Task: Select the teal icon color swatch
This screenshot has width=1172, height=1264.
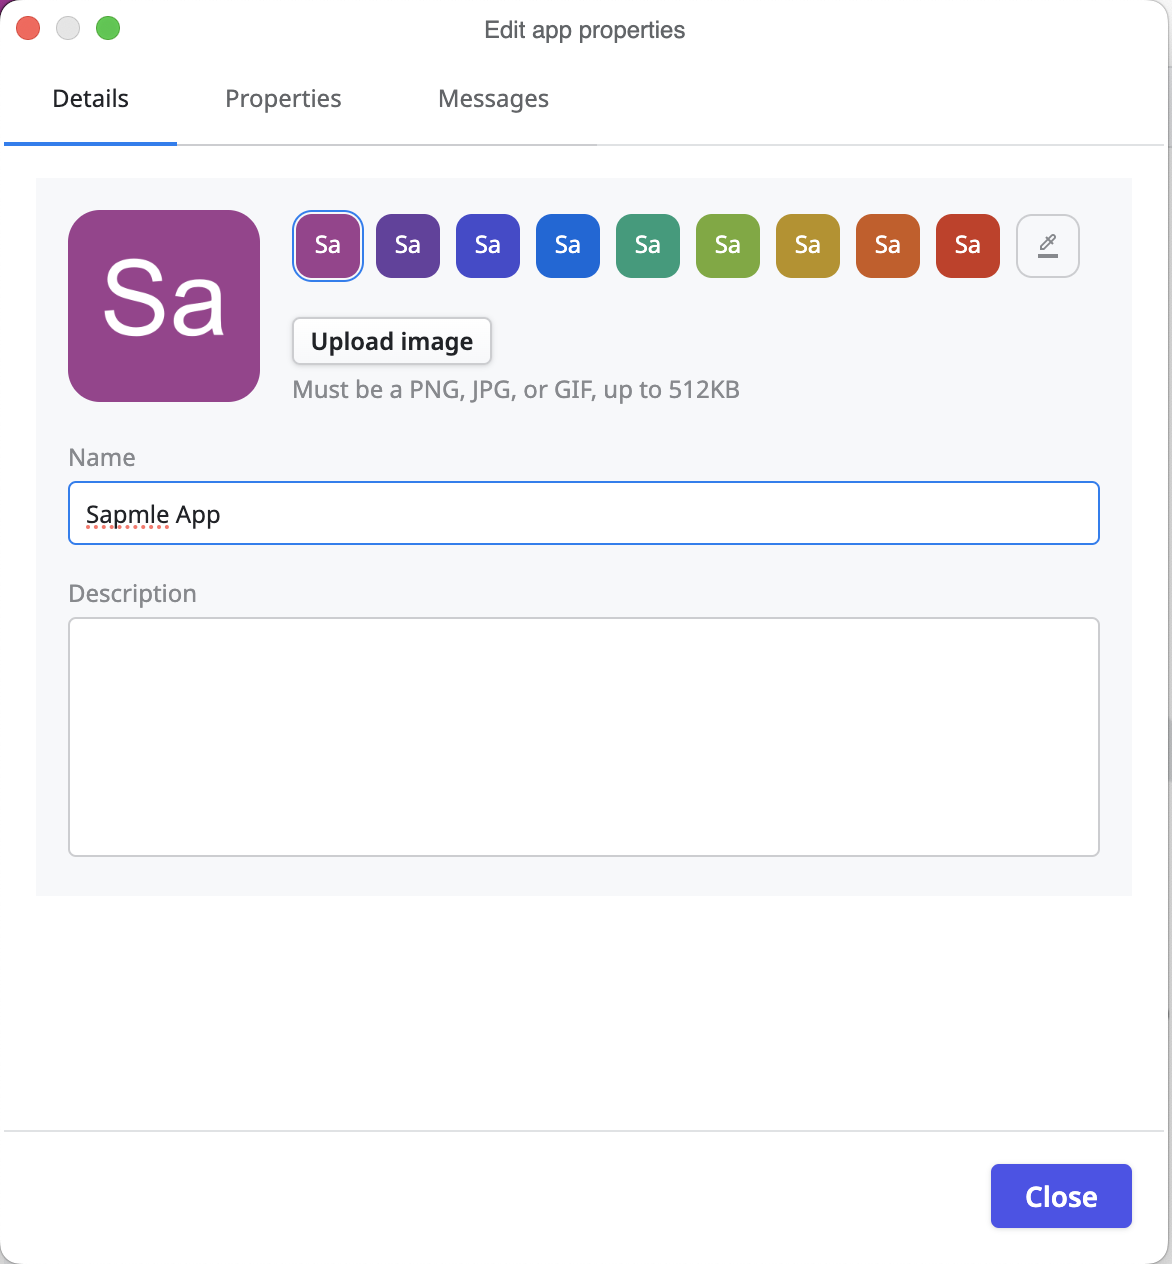Action: pos(647,245)
